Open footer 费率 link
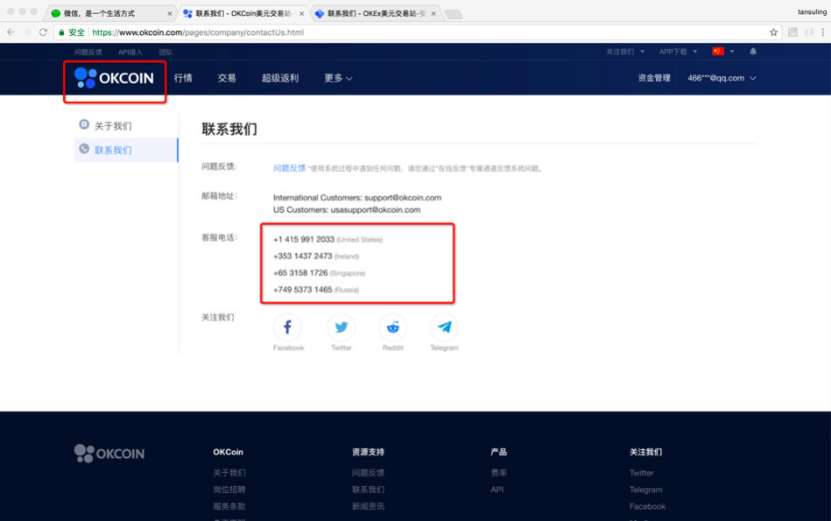Screen dimensions: 831x521 click(499, 473)
